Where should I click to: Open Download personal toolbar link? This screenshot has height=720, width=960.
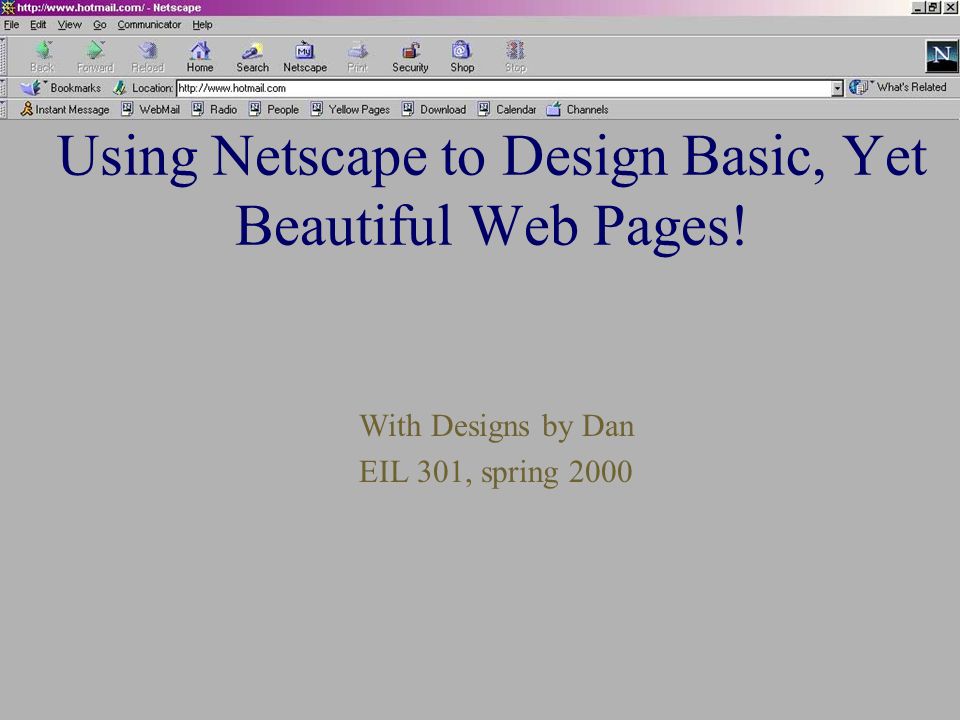pyautogui.click(x=434, y=110)
